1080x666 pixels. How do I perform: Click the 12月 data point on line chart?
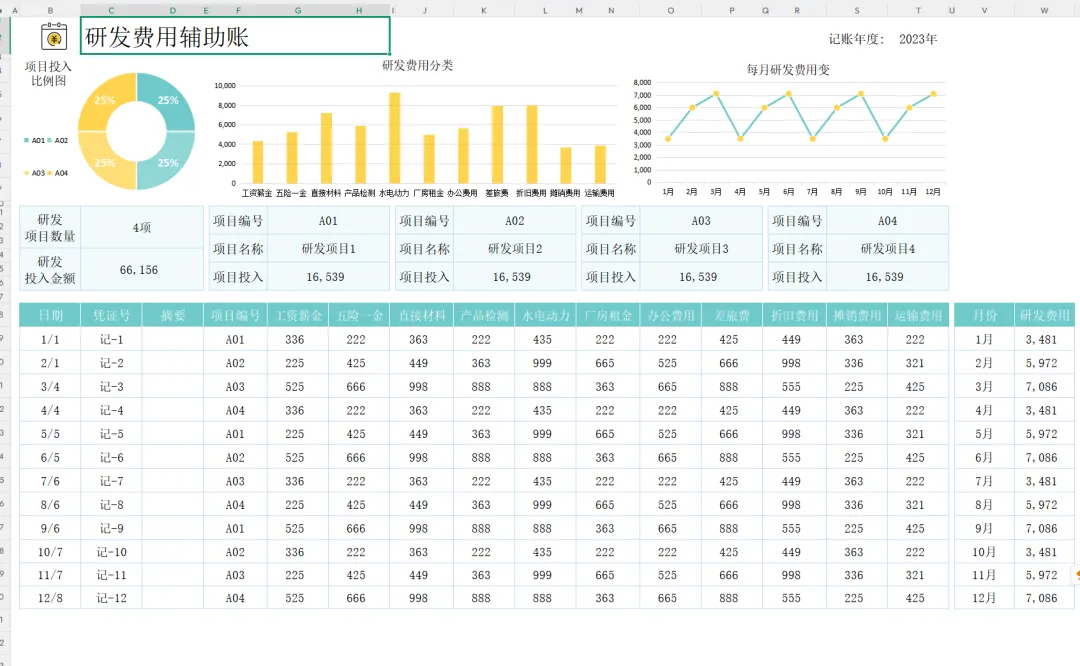click(x=933, y=94)
